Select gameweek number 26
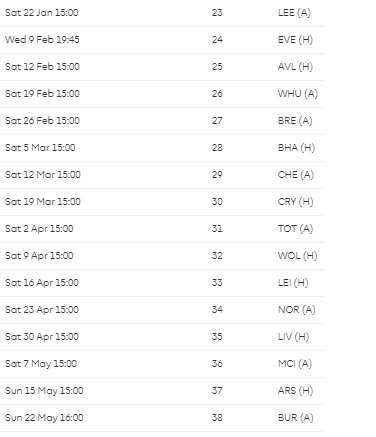376x437 pixels. (217, 94)
